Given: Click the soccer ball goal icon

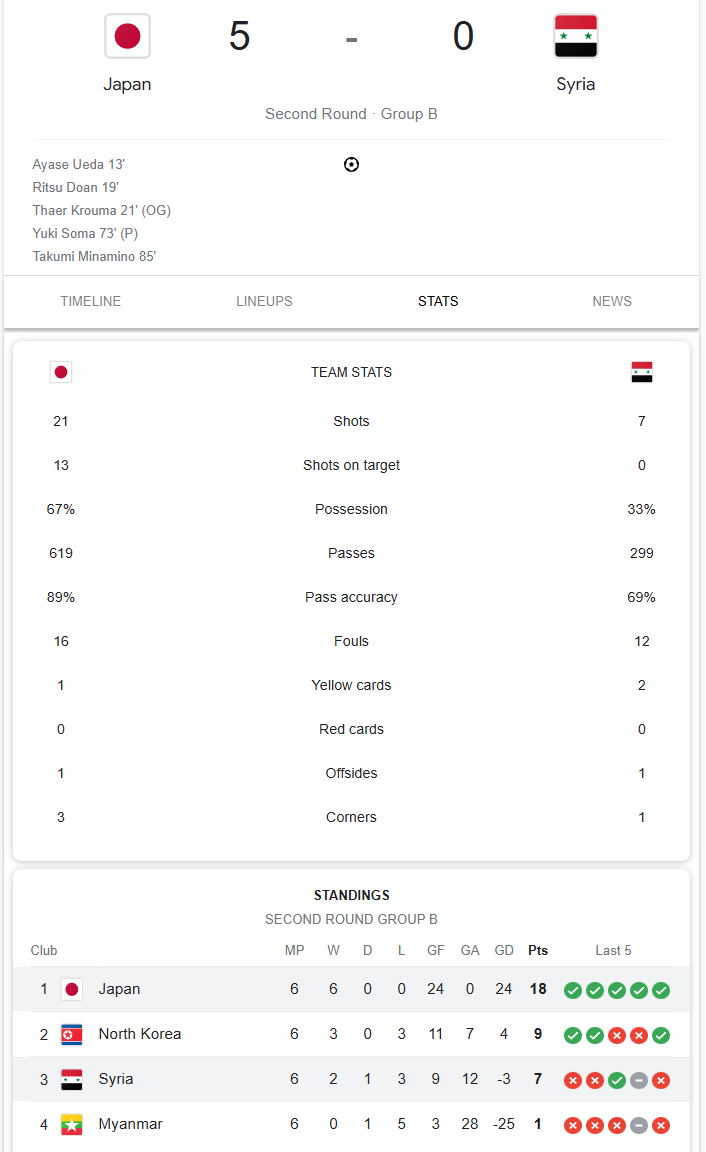Looking at the screenshot, I should pos(351,165).
